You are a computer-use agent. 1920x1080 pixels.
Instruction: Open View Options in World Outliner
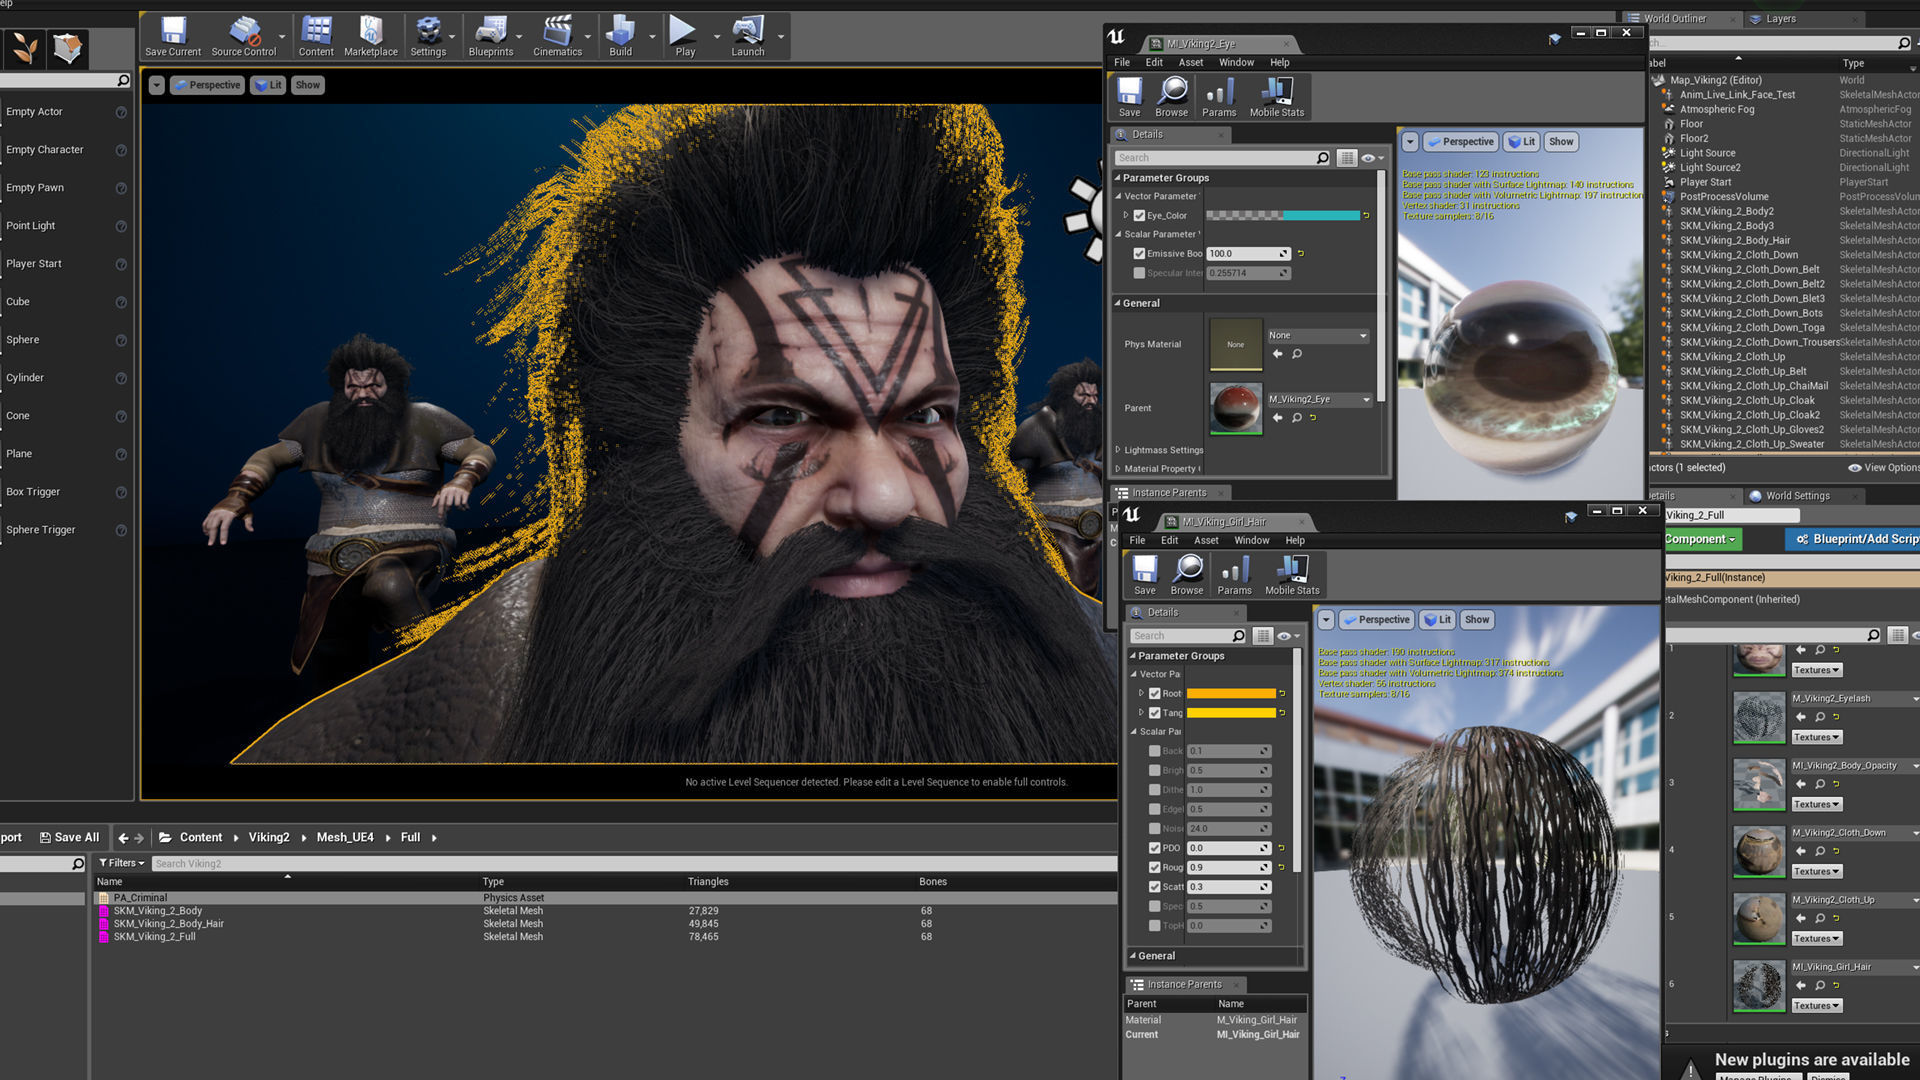(x=1883, y=468)
